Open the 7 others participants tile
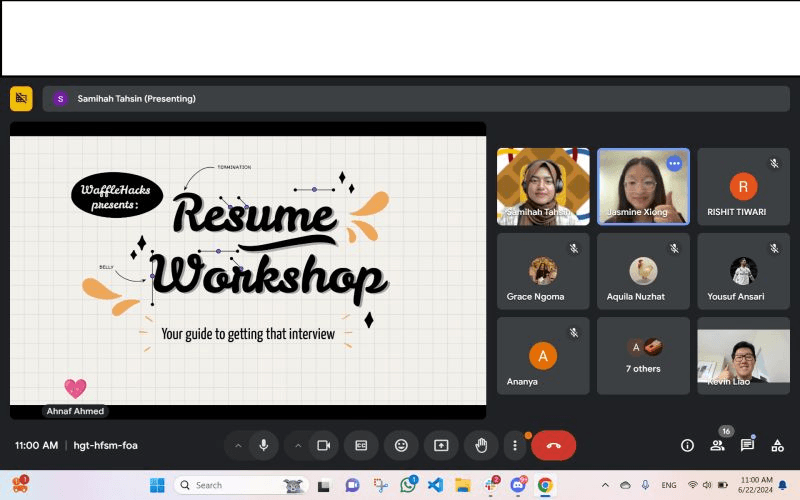Screen dimensions: 800x500 (x=643, y=356)
